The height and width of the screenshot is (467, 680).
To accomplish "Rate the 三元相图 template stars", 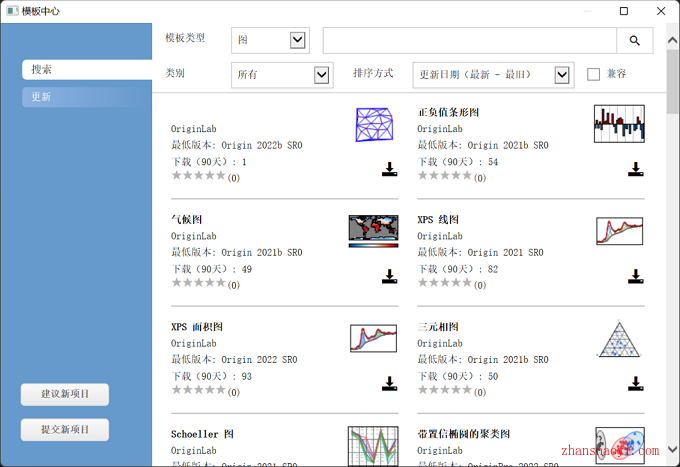I will [x=445, y=390].
